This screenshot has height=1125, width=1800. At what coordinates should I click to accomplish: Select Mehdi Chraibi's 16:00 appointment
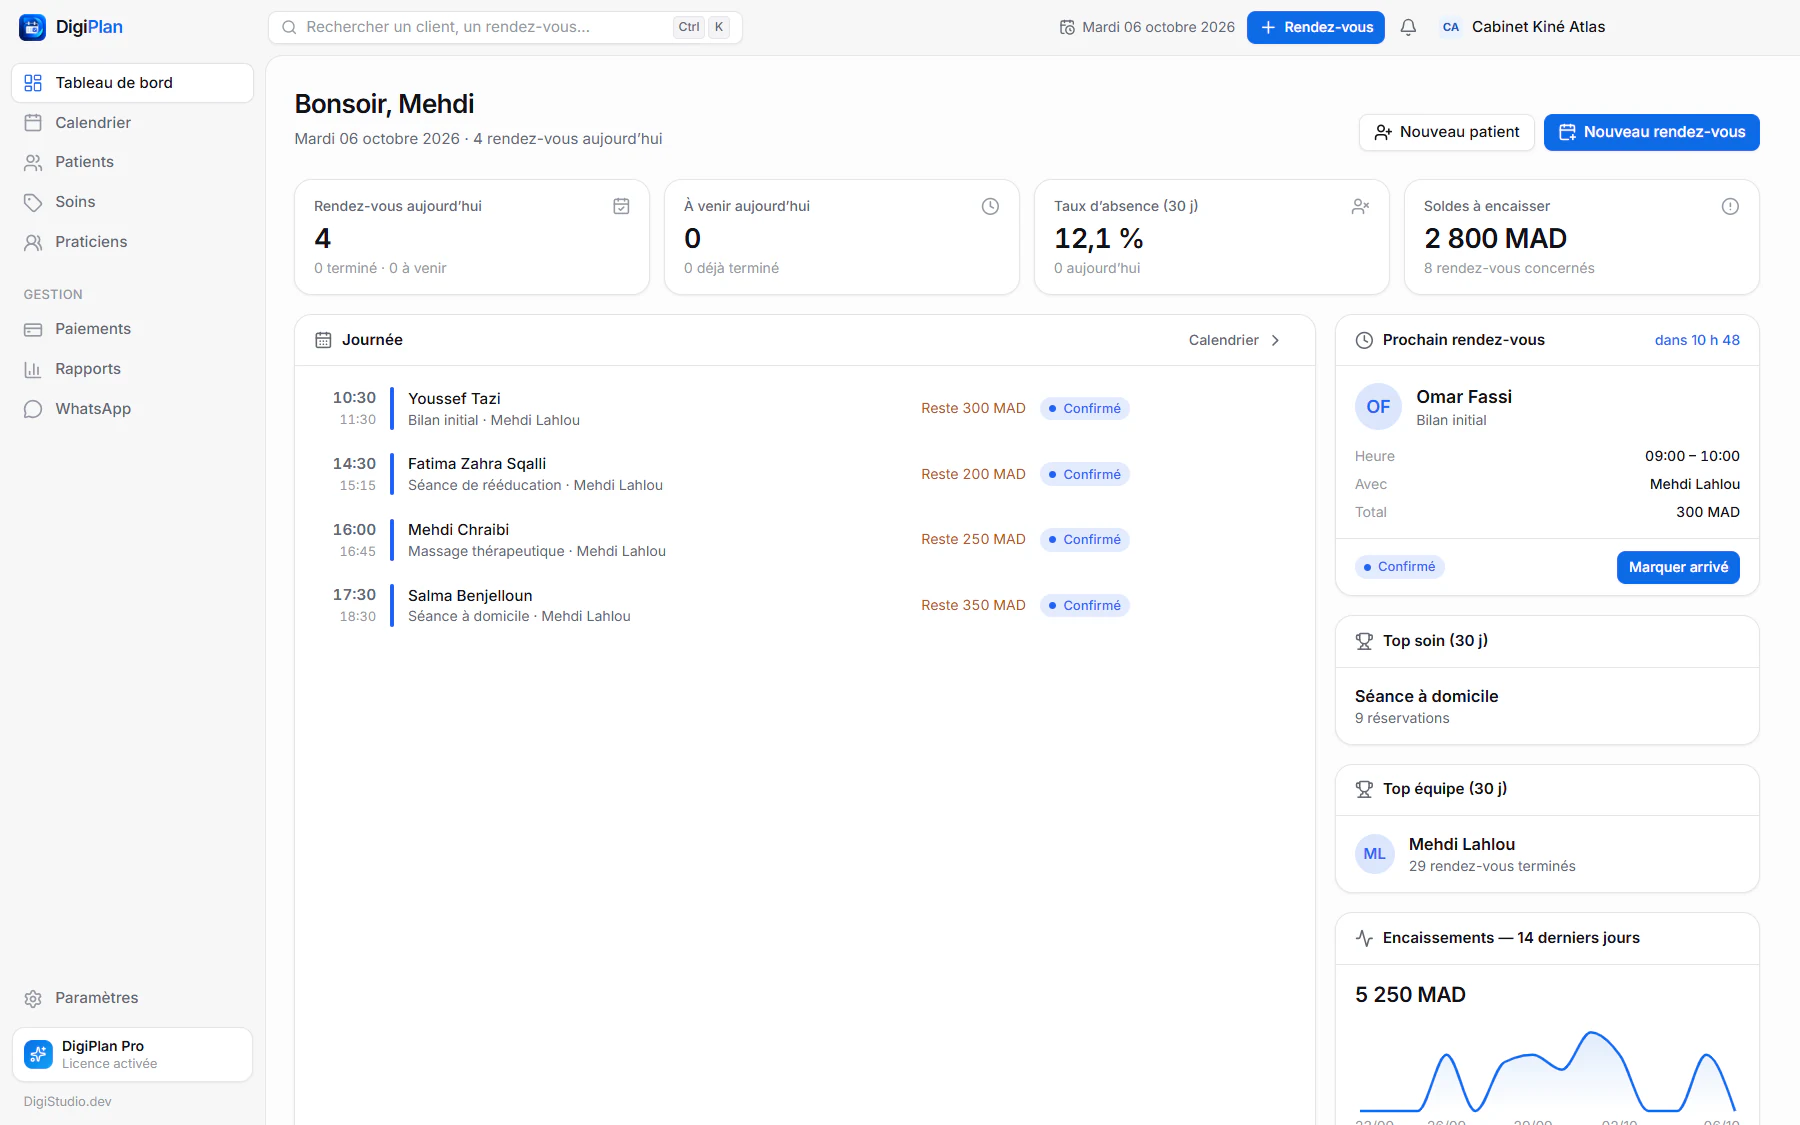(x=804, y=540)
